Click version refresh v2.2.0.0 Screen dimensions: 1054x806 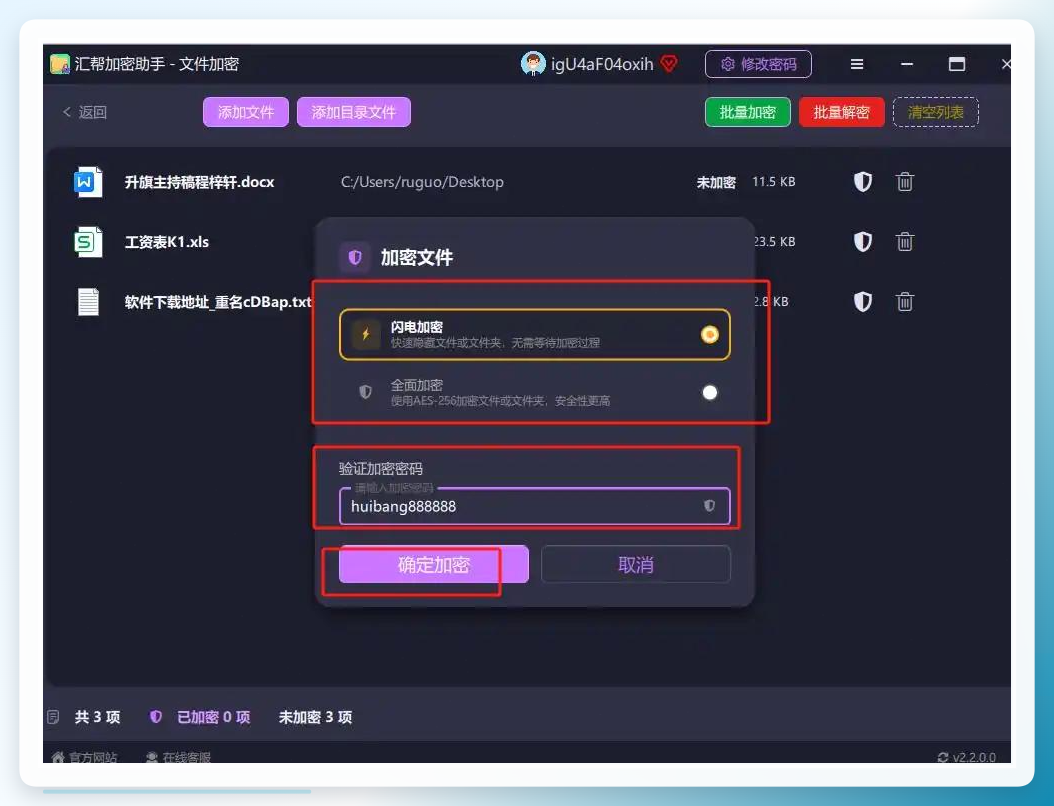967,757
